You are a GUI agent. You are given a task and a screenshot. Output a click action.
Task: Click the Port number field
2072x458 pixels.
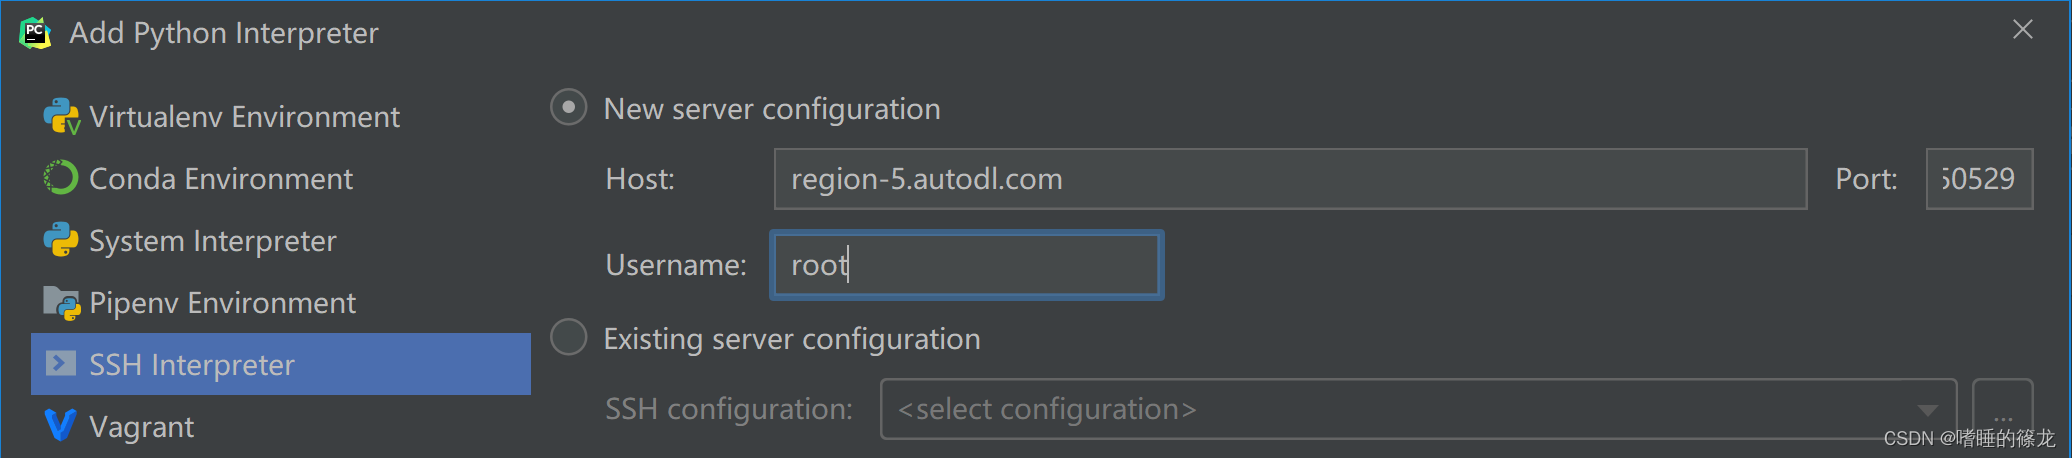(x=1979, y=179)
